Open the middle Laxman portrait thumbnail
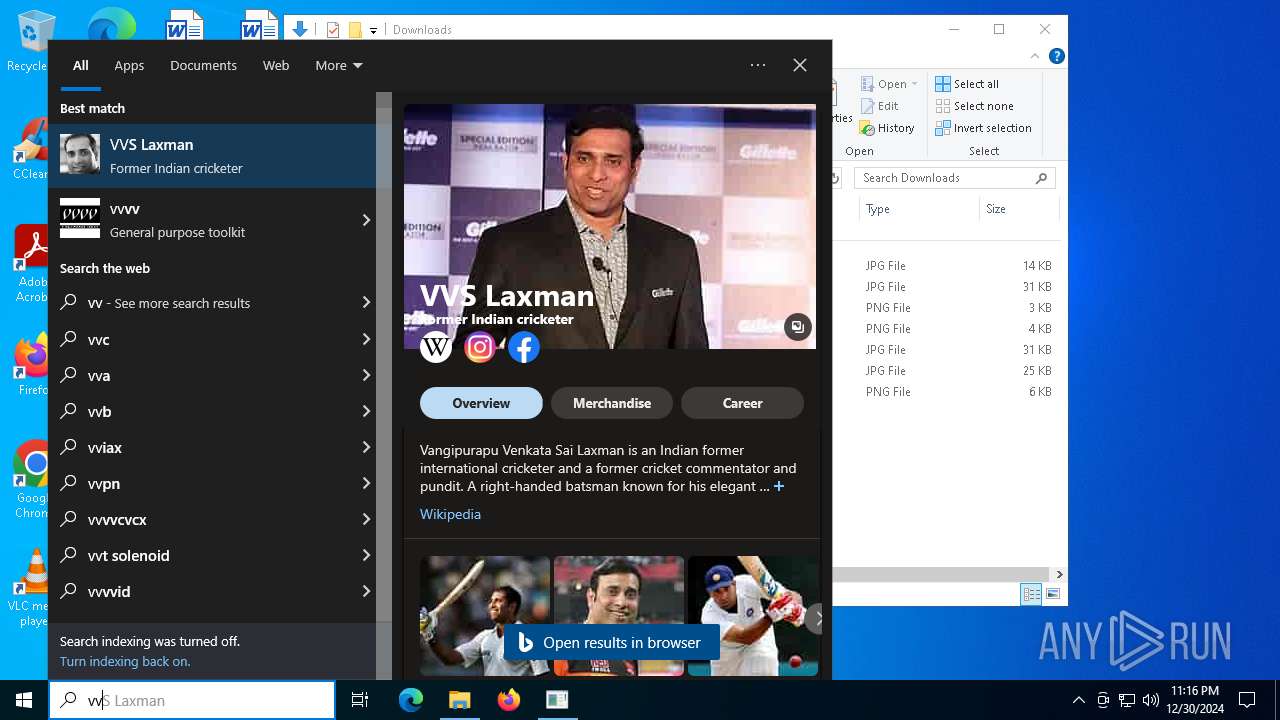This screenshot has width=1280, height=720. (619, 616)
